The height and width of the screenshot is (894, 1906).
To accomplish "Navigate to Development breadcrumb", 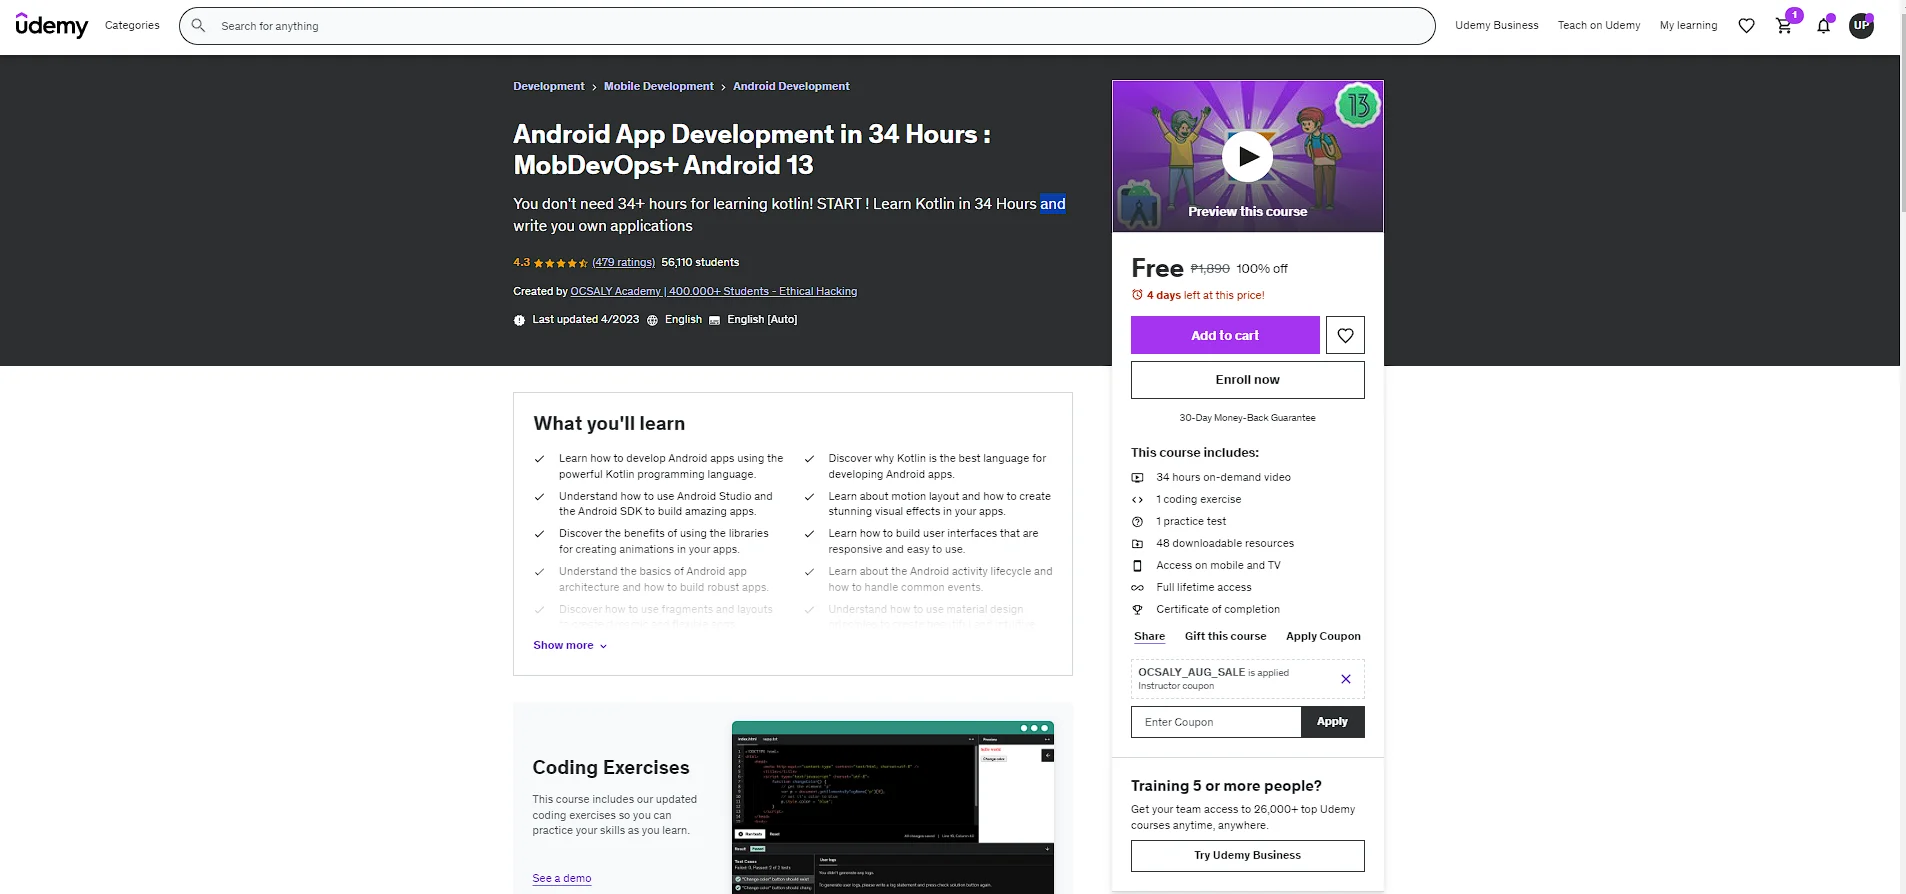I will [x=549, y=86].
